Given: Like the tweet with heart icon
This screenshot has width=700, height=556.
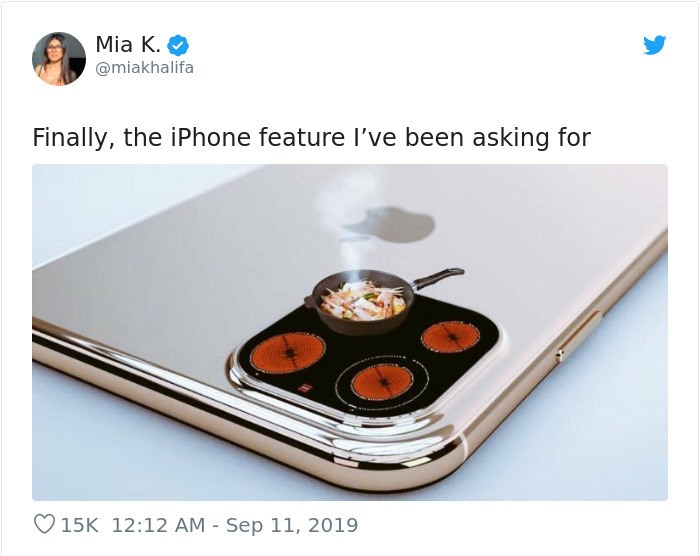Looking at the screenshot, I should pyautogui.click(x=44, y=524).
